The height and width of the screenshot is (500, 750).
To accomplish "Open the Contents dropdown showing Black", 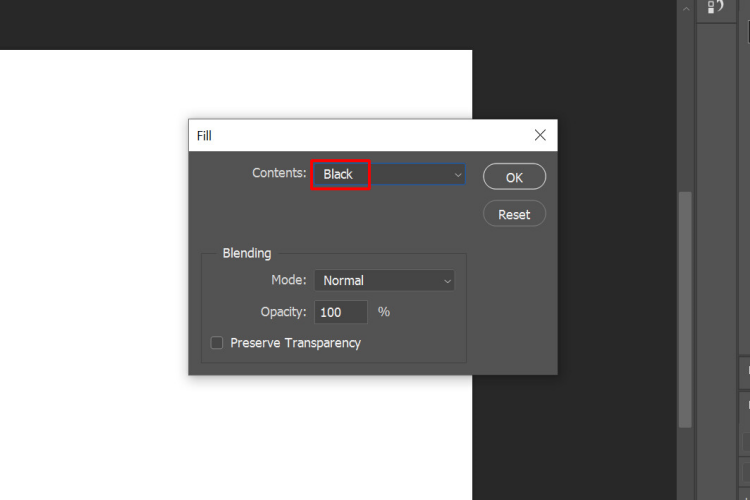I will 389,175.
